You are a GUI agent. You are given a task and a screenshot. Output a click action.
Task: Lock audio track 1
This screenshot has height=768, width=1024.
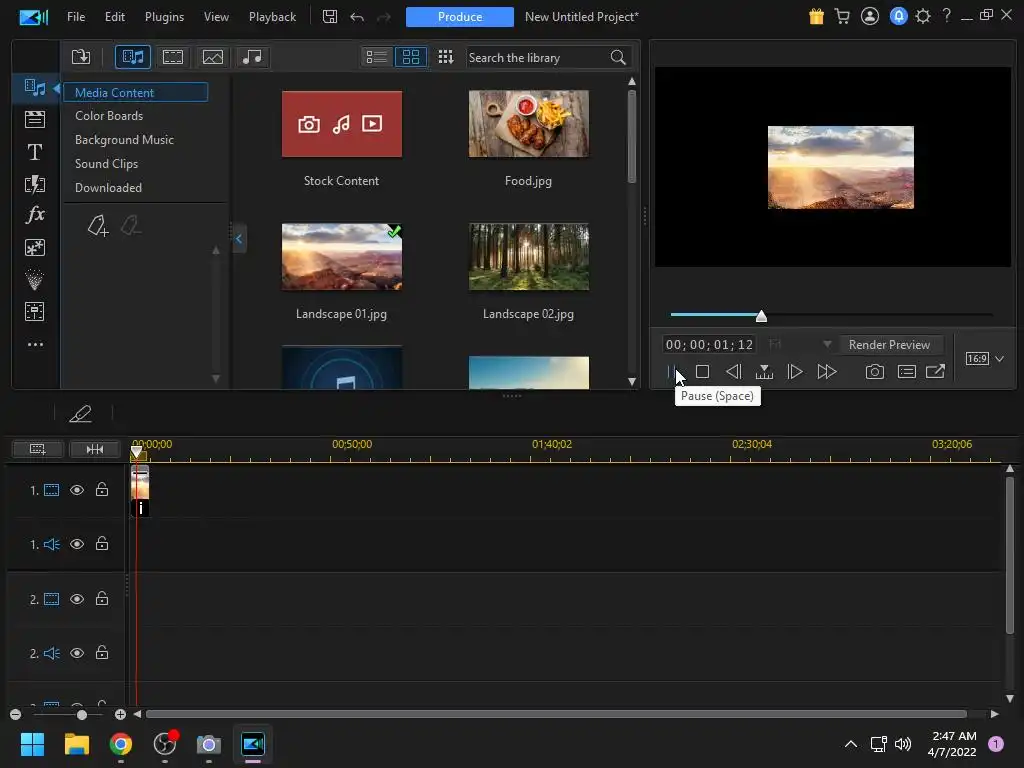(102, 544)
